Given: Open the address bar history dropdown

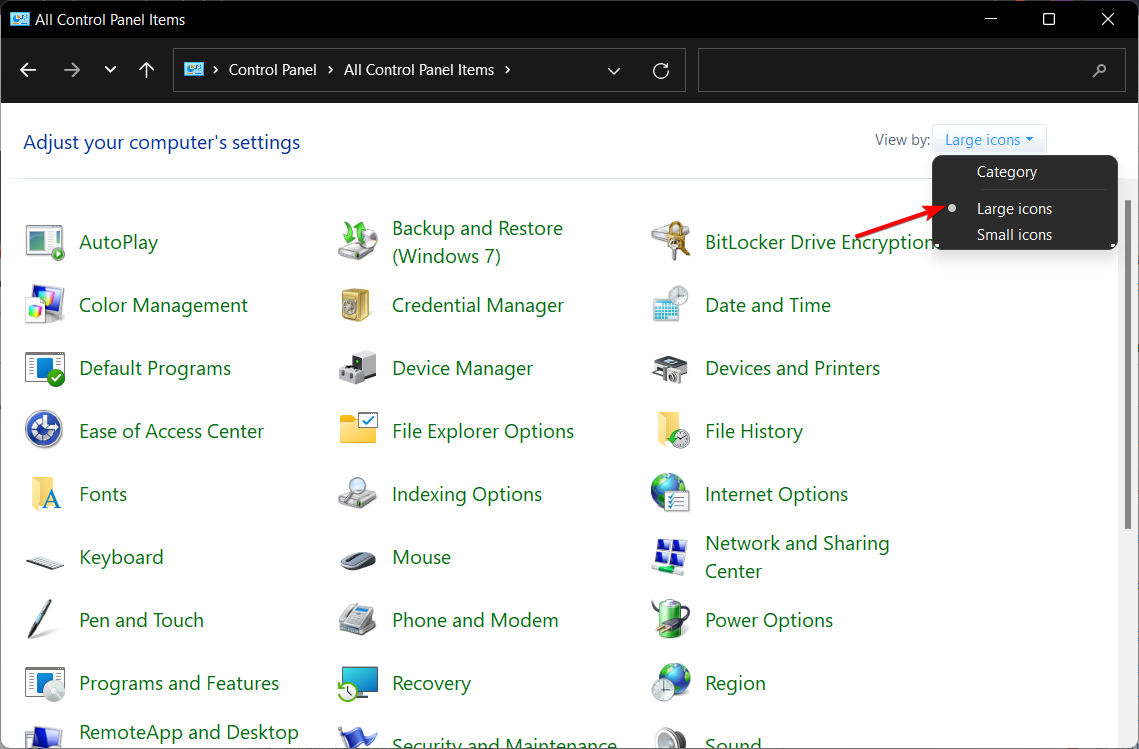Looking at the screenshot, I should [x=614, y=70].
